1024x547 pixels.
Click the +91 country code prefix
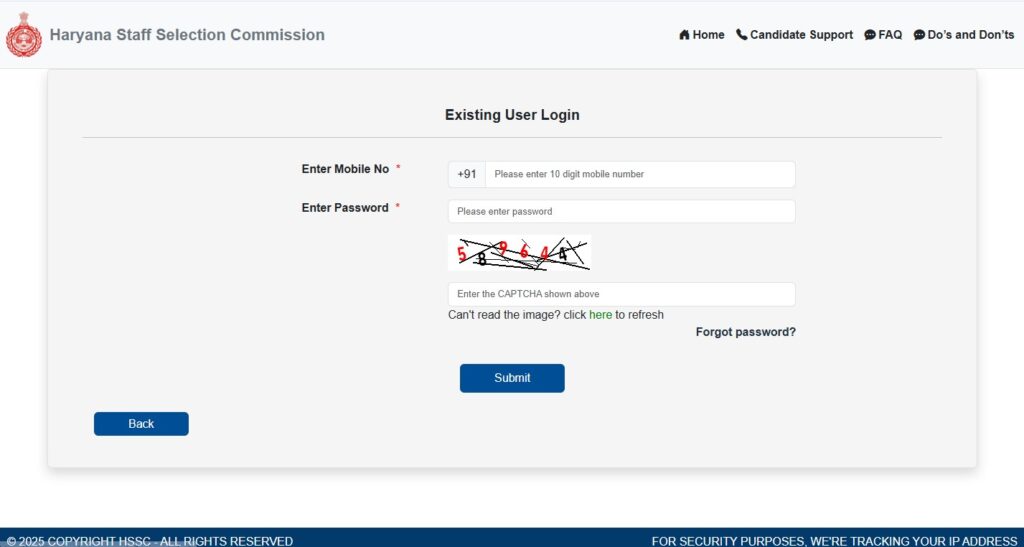[467, 174]
